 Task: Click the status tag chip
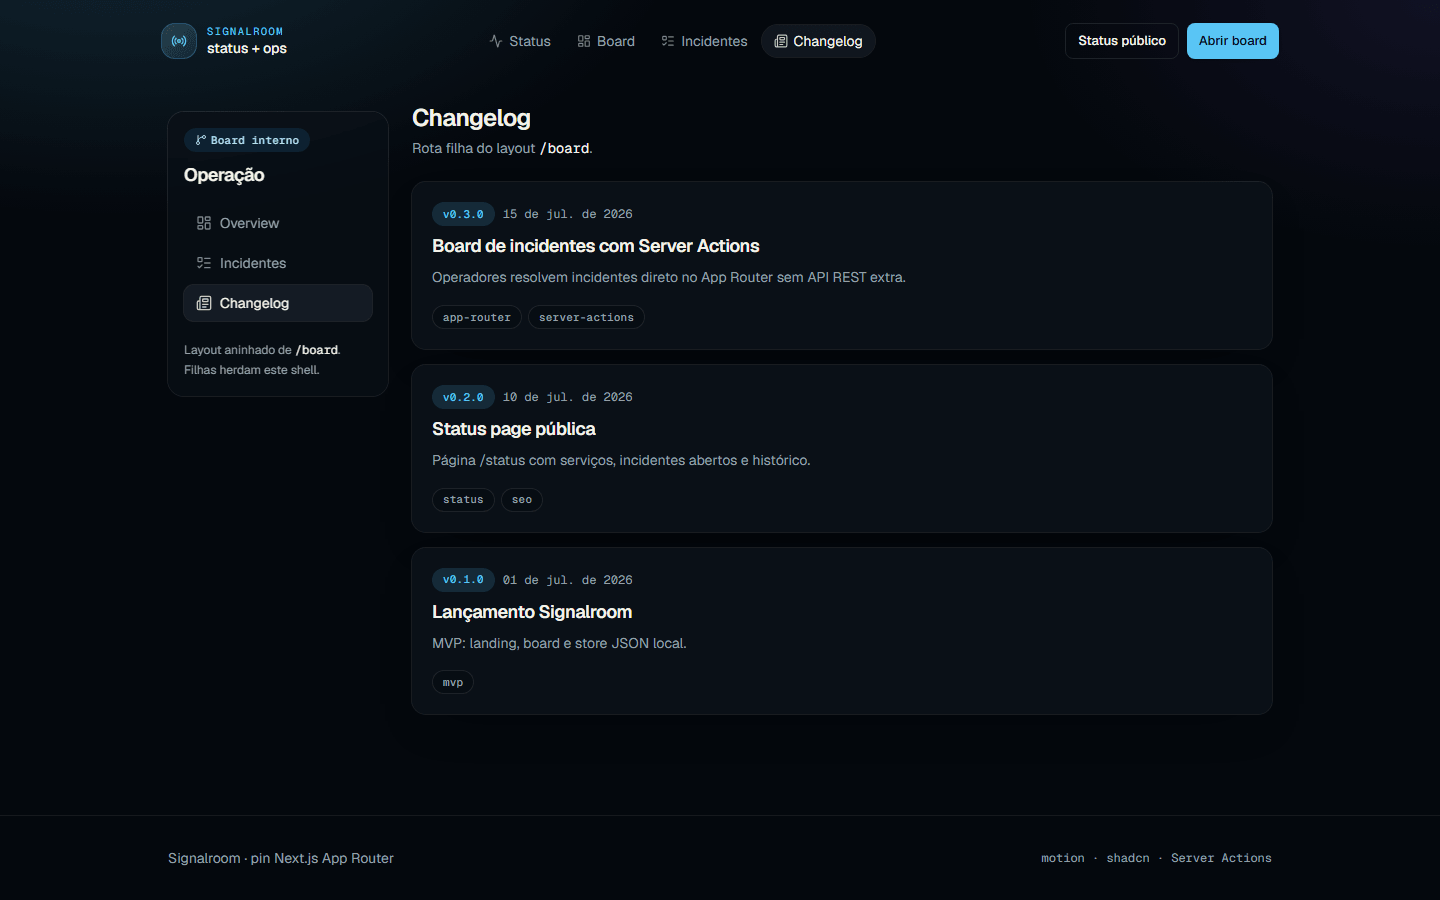(x=463, y=499)
